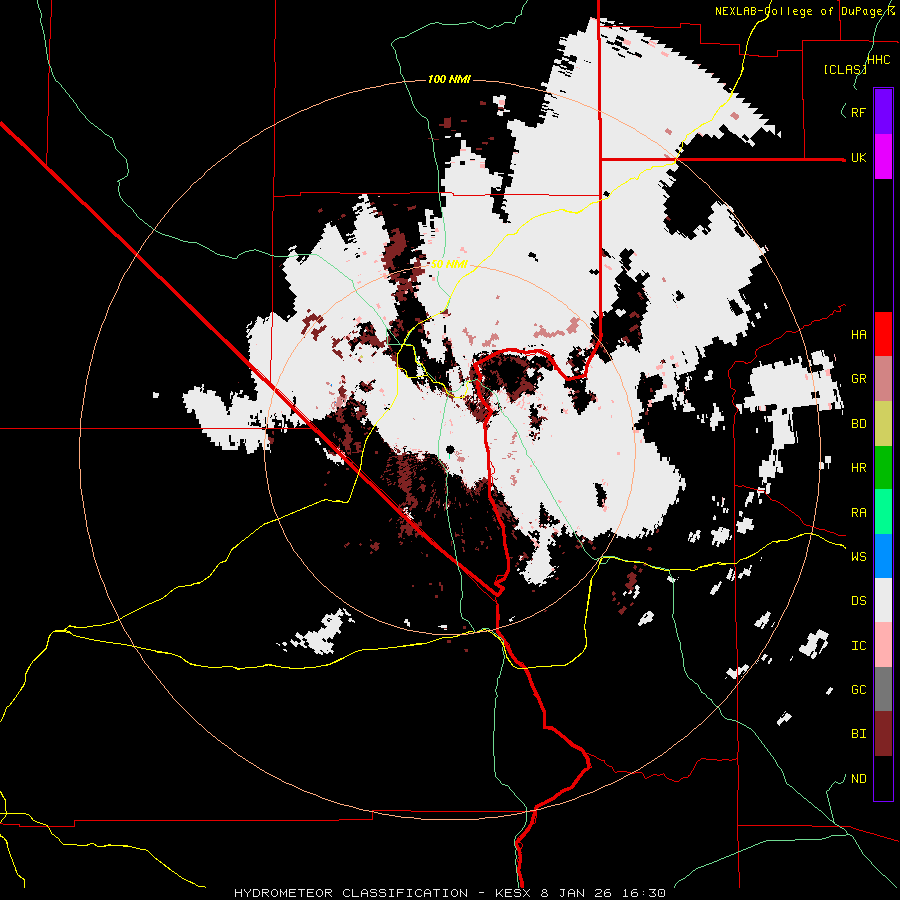
Task: Click the 16:30 timestamp
Action: pos(646,893)
